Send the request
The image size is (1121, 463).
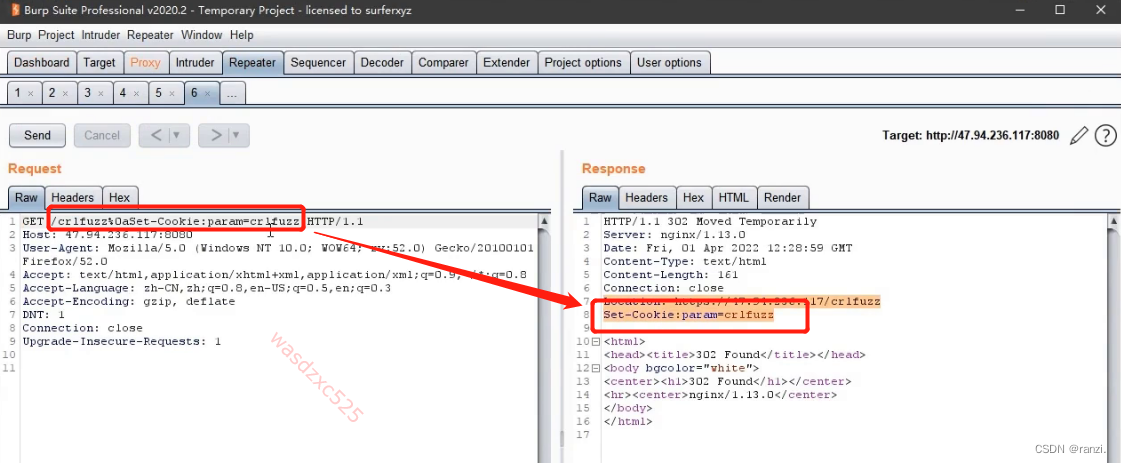pyautogui.click(x=37, y=135)
